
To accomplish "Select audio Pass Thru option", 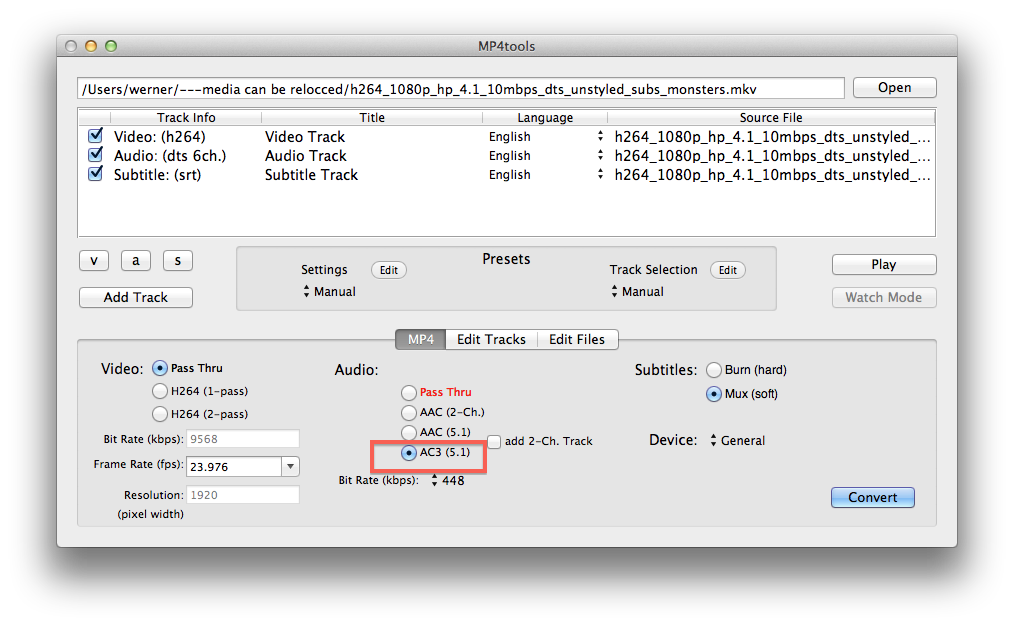I will pyautogui.click(x=409, y=393).
